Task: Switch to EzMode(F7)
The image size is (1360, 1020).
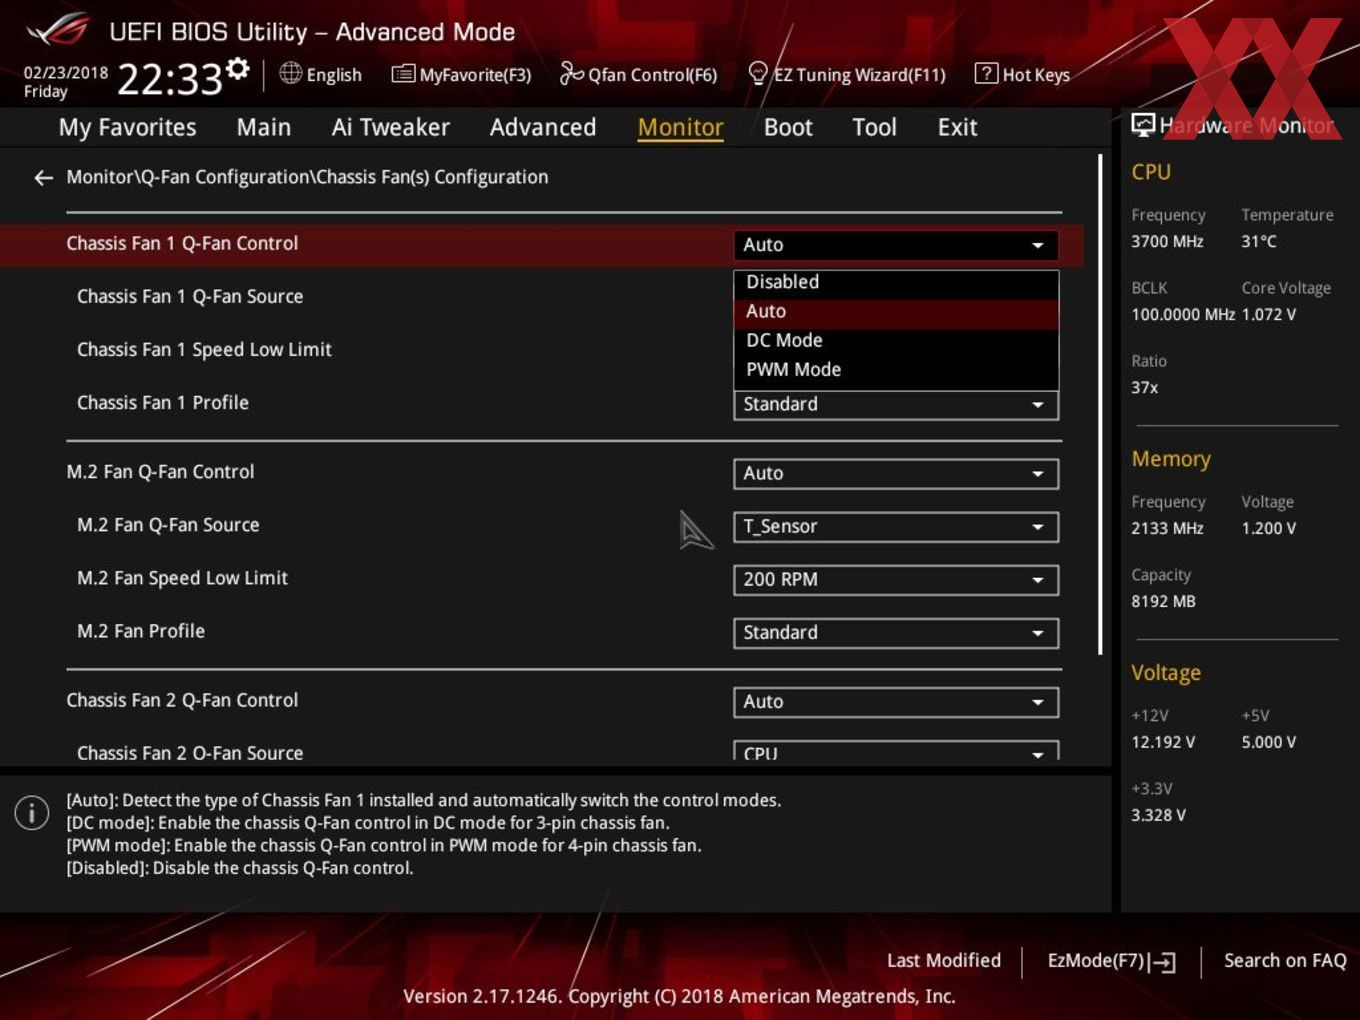Action: [1111, 961]
